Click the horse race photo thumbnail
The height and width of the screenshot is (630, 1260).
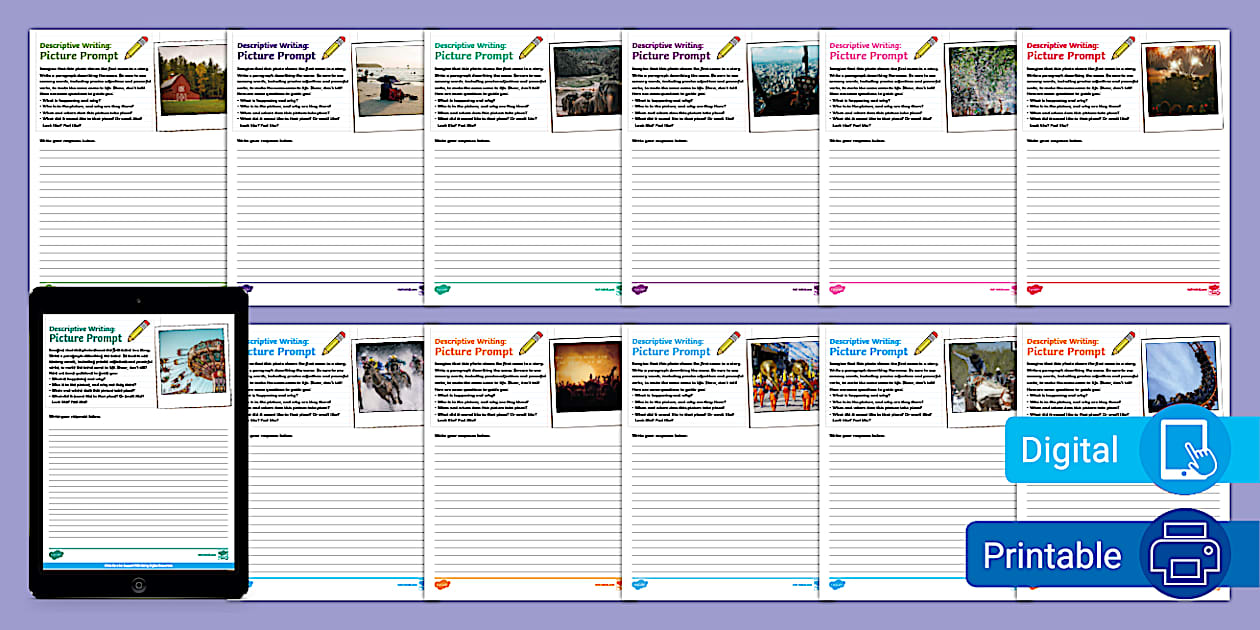tap(388, 380)
